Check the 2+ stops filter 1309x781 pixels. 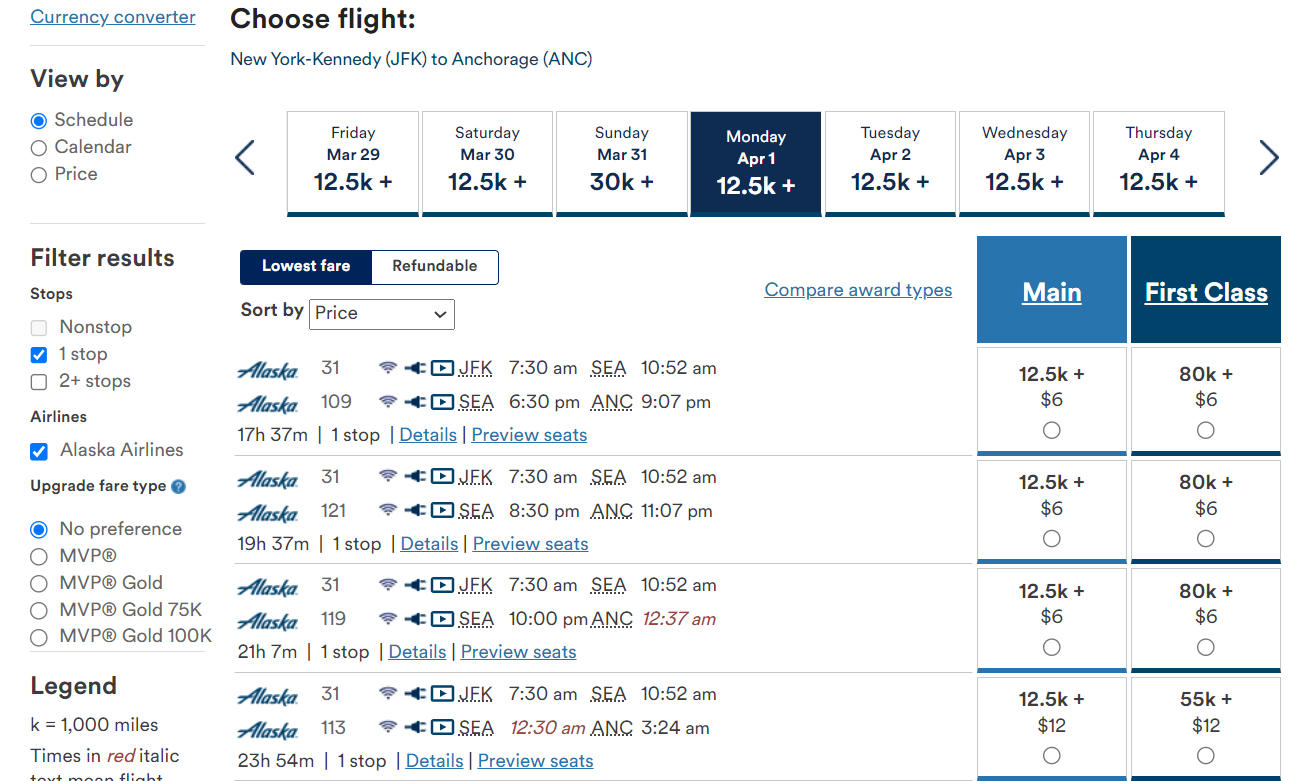[38, 381]
